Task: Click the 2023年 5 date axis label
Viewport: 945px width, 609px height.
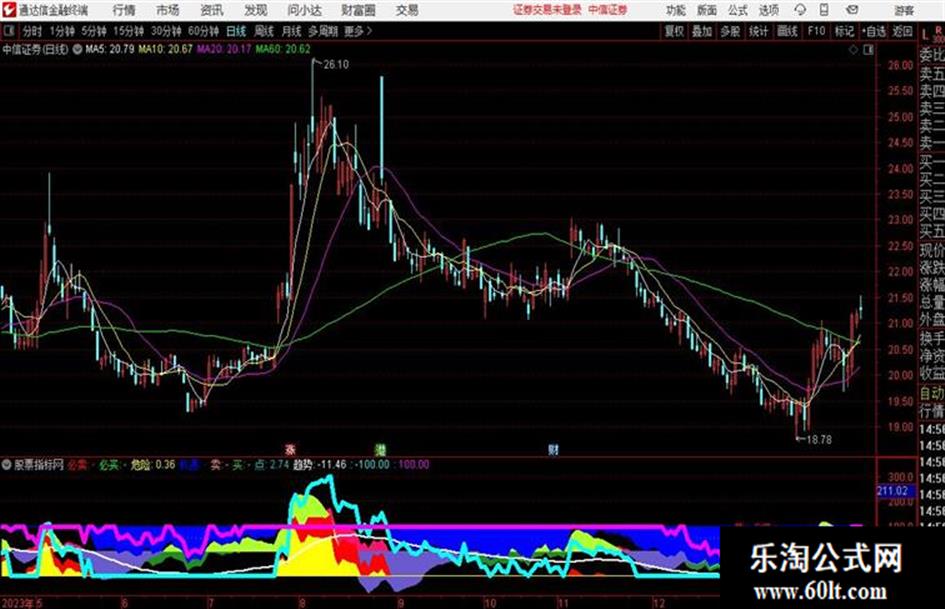Action: (22, 602)
